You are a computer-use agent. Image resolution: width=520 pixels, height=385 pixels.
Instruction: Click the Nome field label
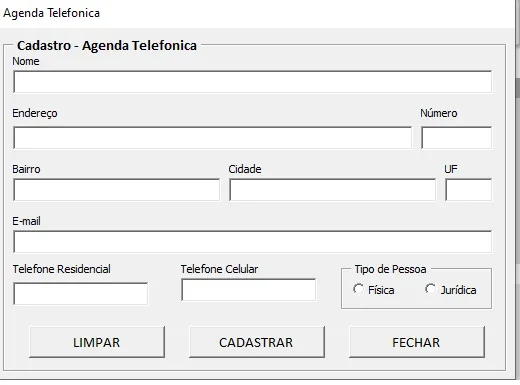tap(26, 61)
